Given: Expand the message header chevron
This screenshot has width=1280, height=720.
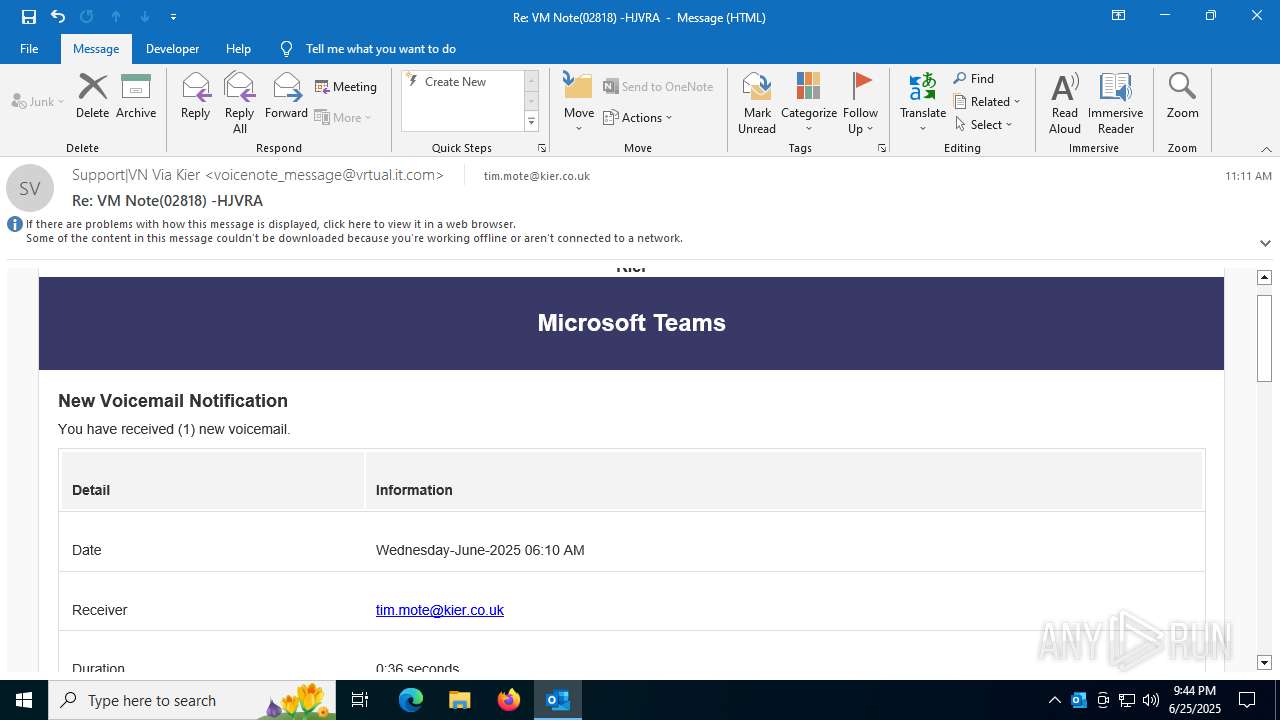Looking at the screenshot, I should tap(1265, 243).
